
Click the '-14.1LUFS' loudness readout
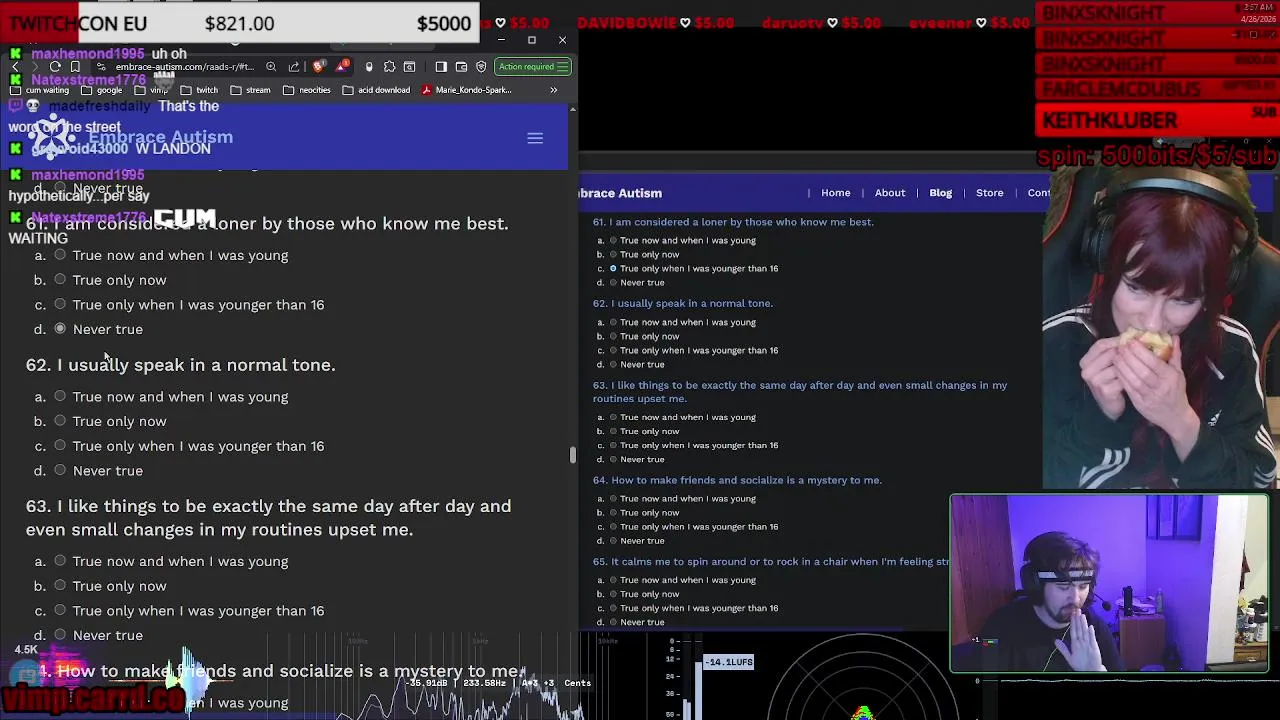(x=728, y=662)
